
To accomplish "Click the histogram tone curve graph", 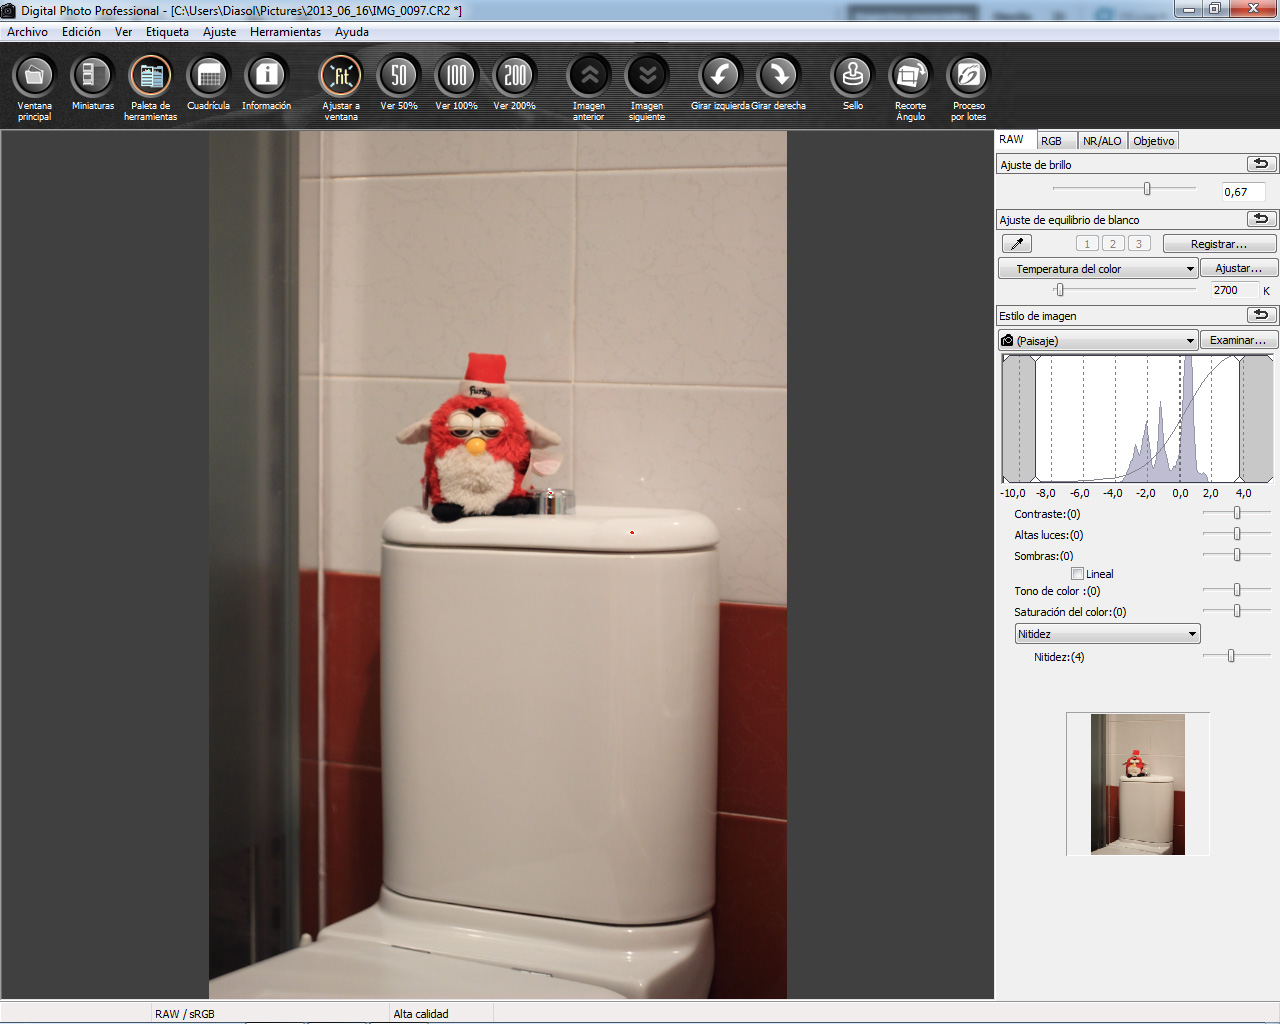I will coord(1137,419).
